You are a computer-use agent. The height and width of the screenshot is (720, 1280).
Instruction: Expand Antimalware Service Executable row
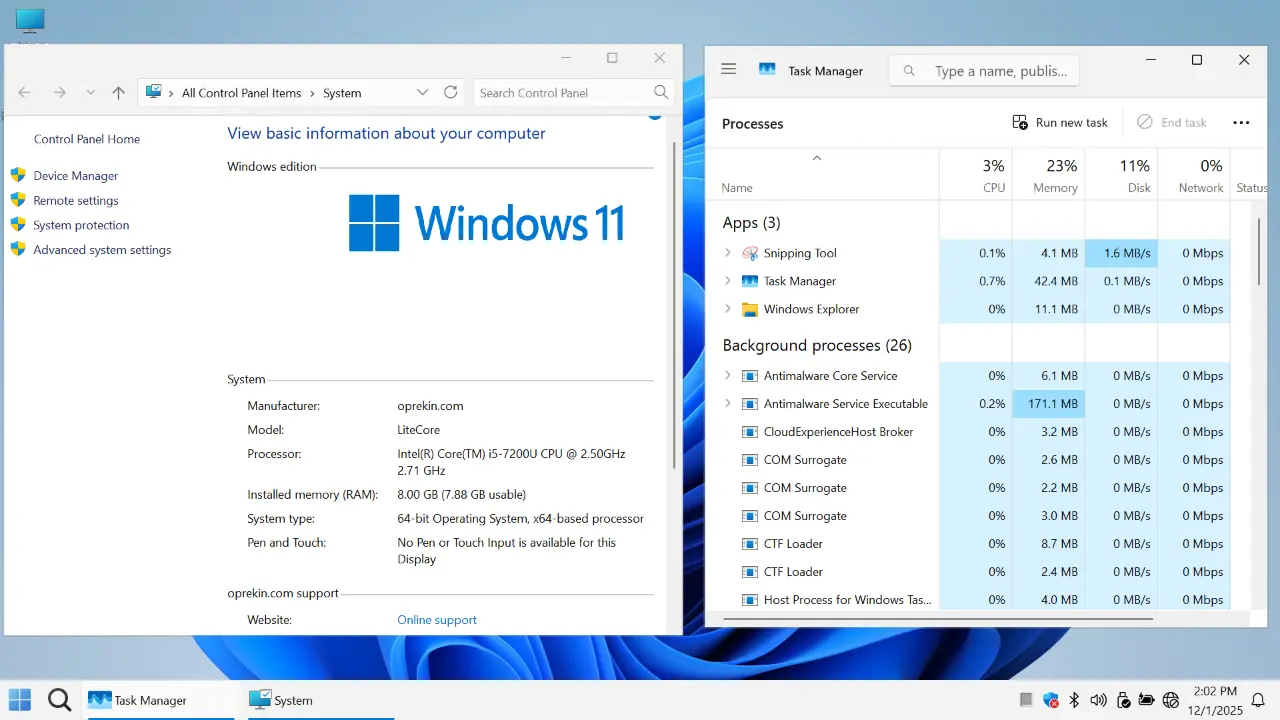coord(728,404)
